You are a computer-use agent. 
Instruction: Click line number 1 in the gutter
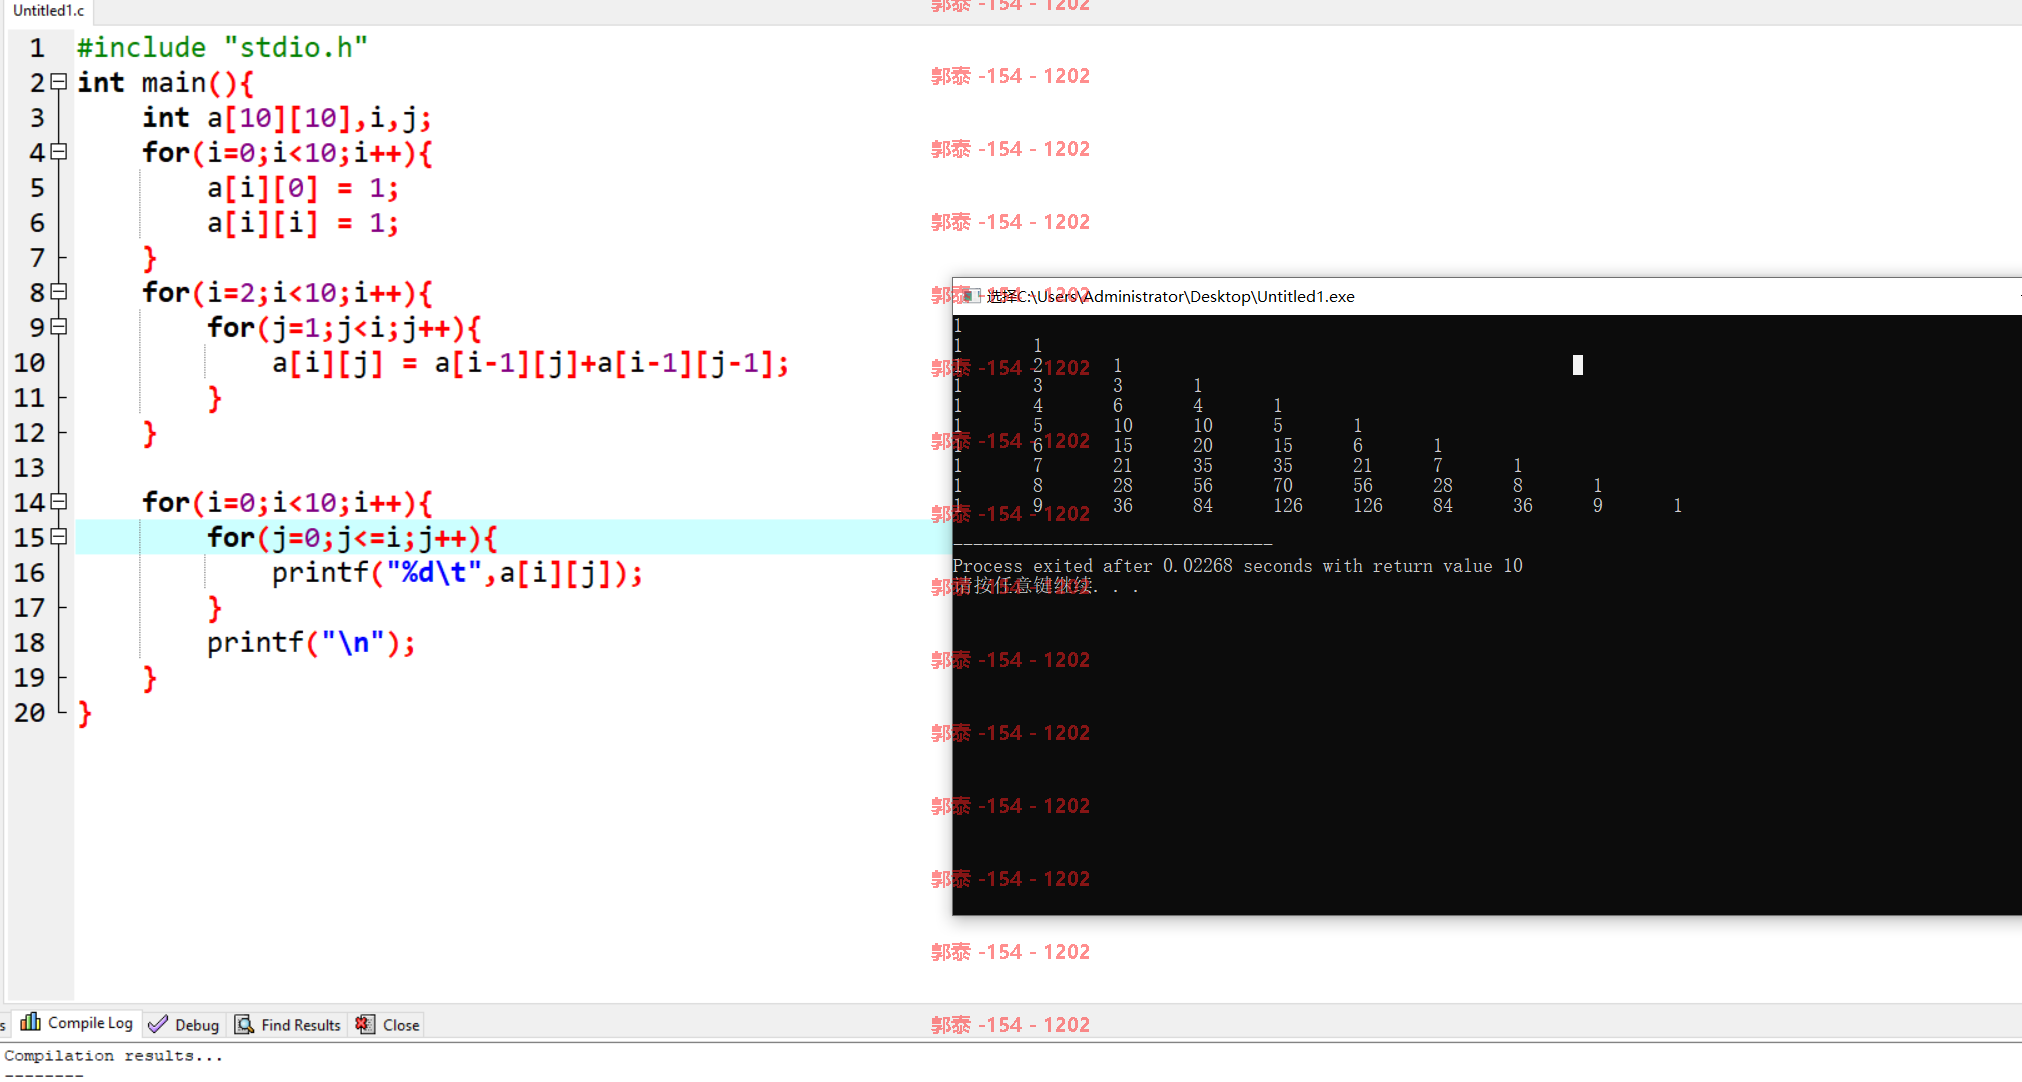coord(37,47)
